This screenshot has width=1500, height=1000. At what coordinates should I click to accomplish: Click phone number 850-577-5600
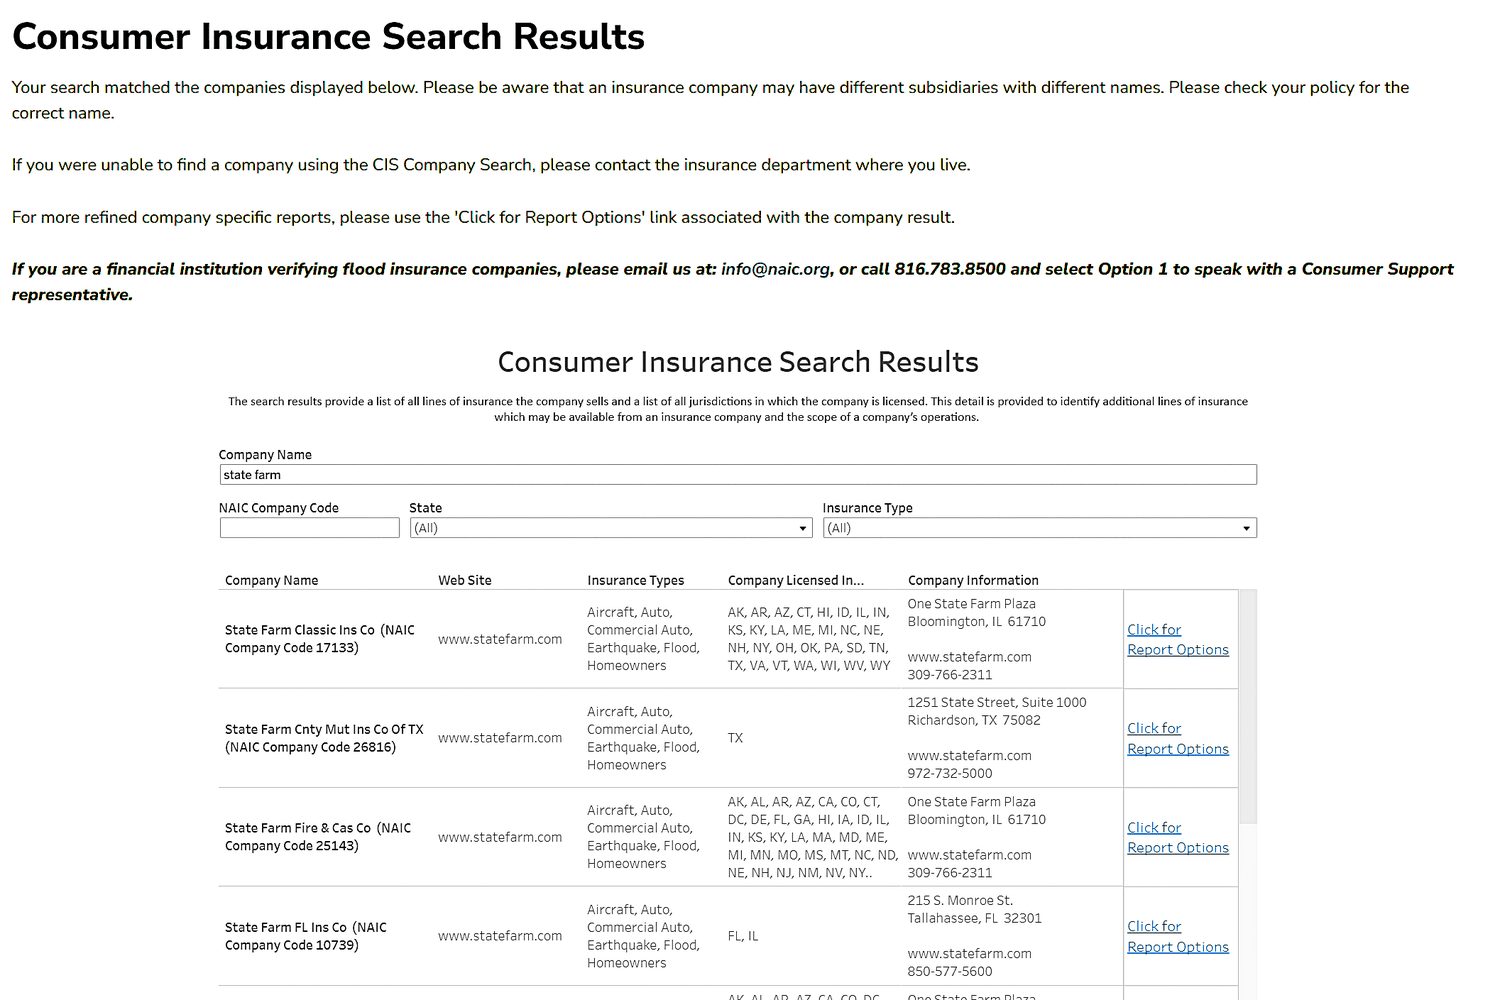pos(950,971)
